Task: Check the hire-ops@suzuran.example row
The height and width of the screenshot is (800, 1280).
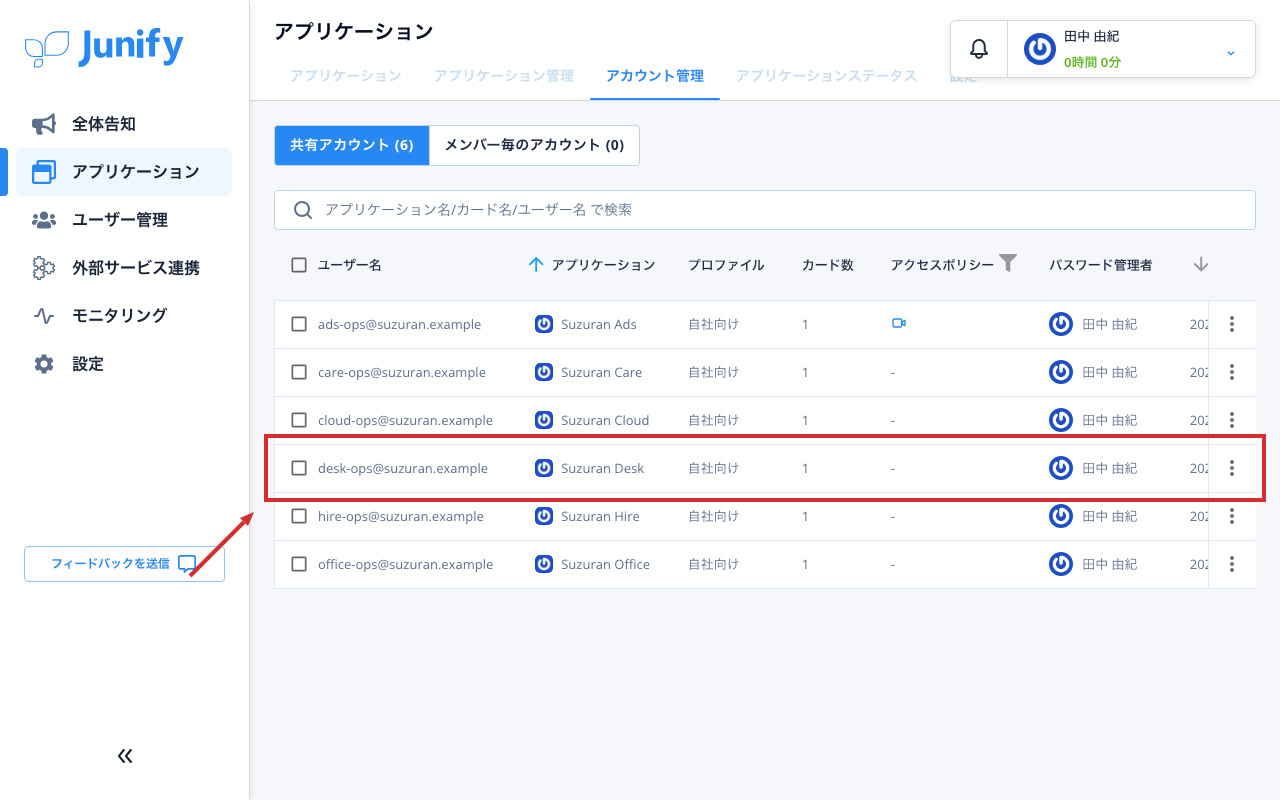Action: [x=299, y=516]
